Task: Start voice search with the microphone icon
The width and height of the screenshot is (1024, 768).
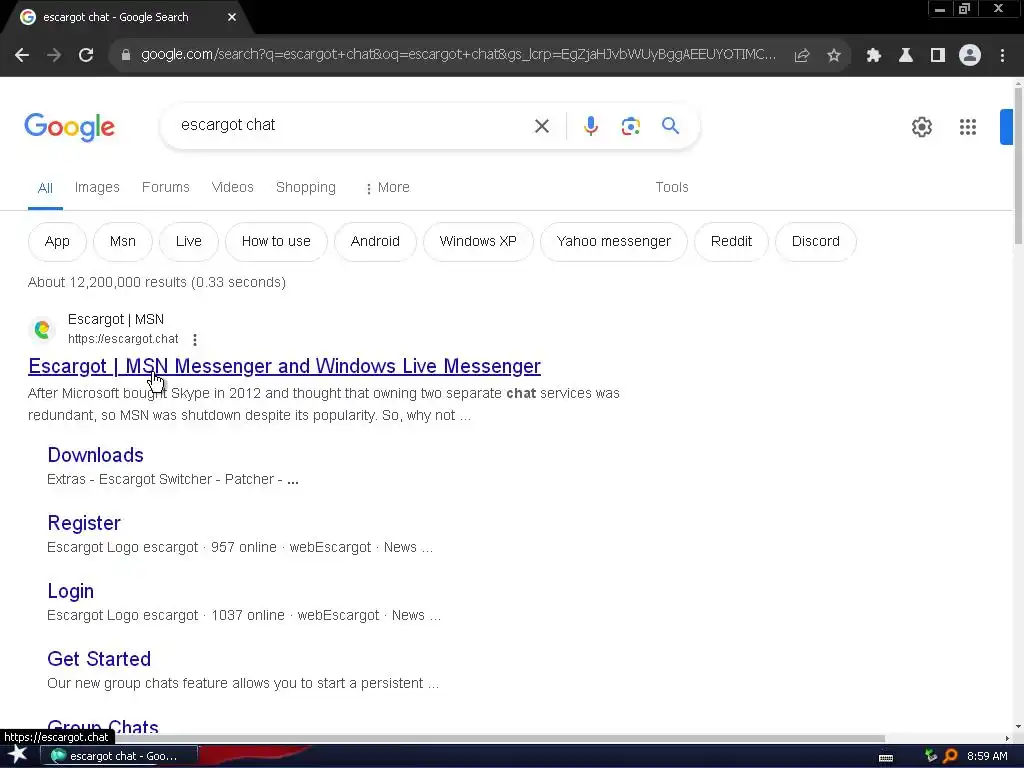Action: (x=591, y=126)
